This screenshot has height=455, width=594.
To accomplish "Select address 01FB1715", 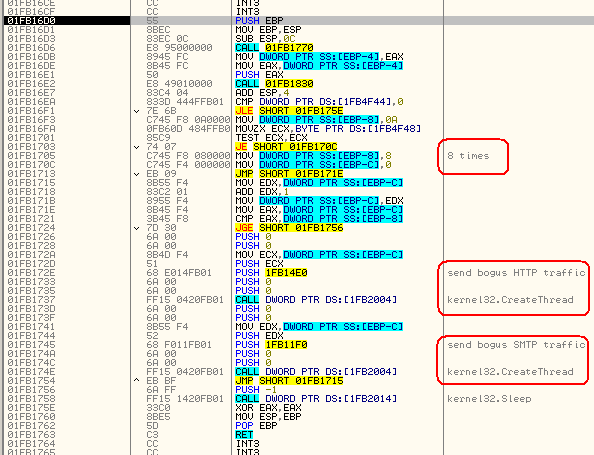I will coord(31,183).
